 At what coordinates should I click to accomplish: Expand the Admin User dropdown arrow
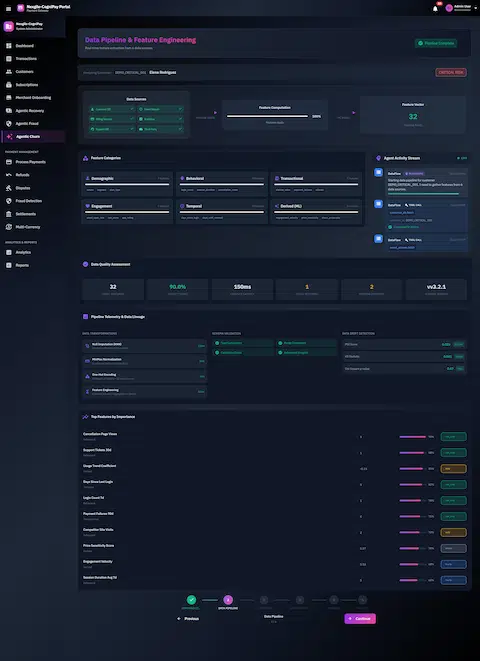[x=474, y=8]
